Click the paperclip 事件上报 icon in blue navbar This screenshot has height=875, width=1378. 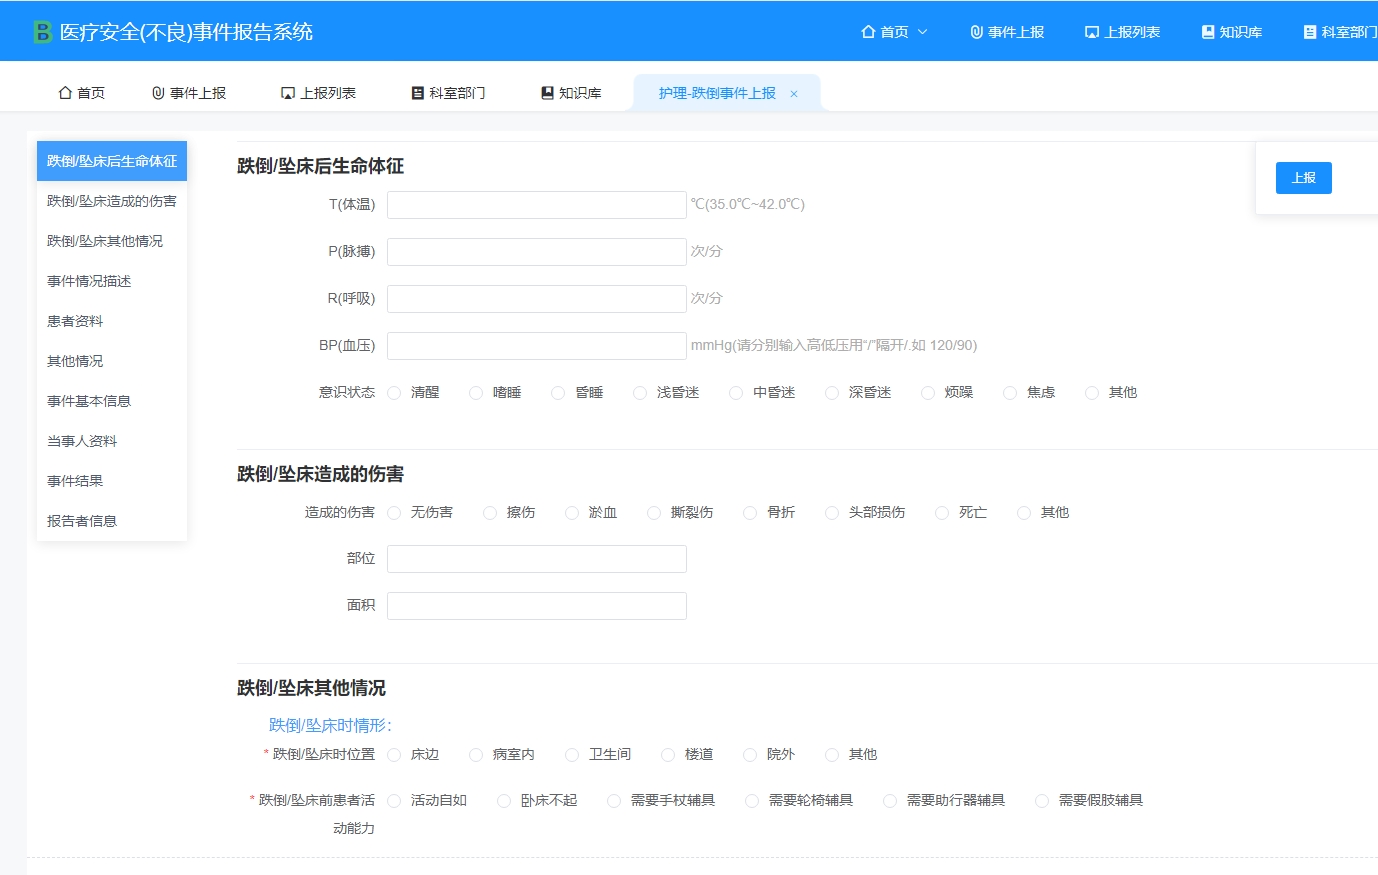coord(975,31)
